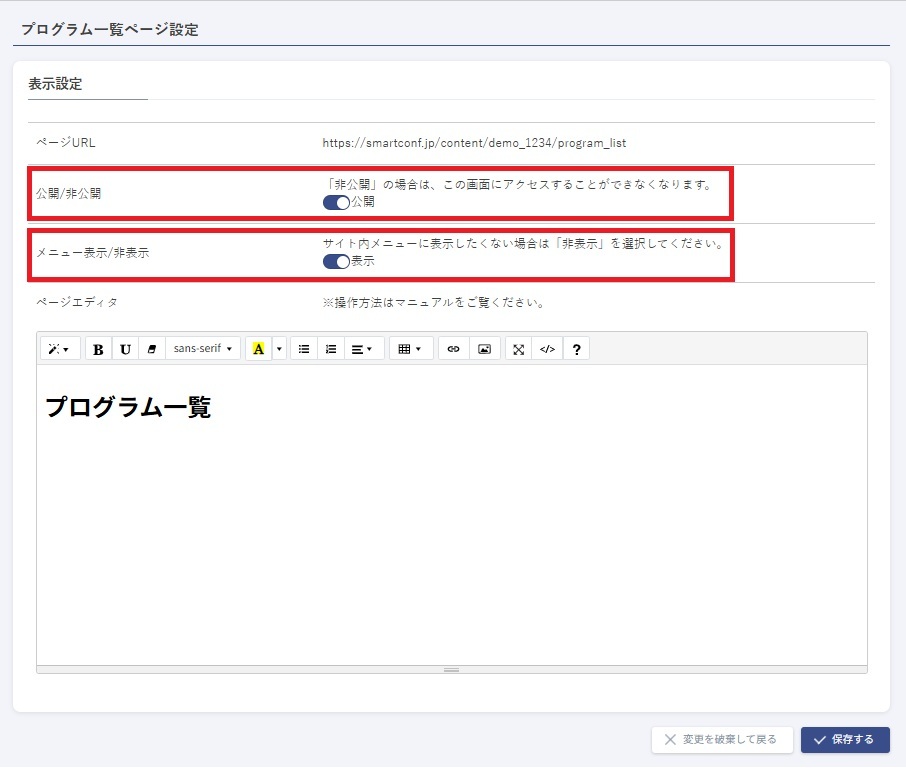Open the sans-serif font family dropdown
Image resolution: width=906 pixels, height=769 pixels.
click(203, 349)
